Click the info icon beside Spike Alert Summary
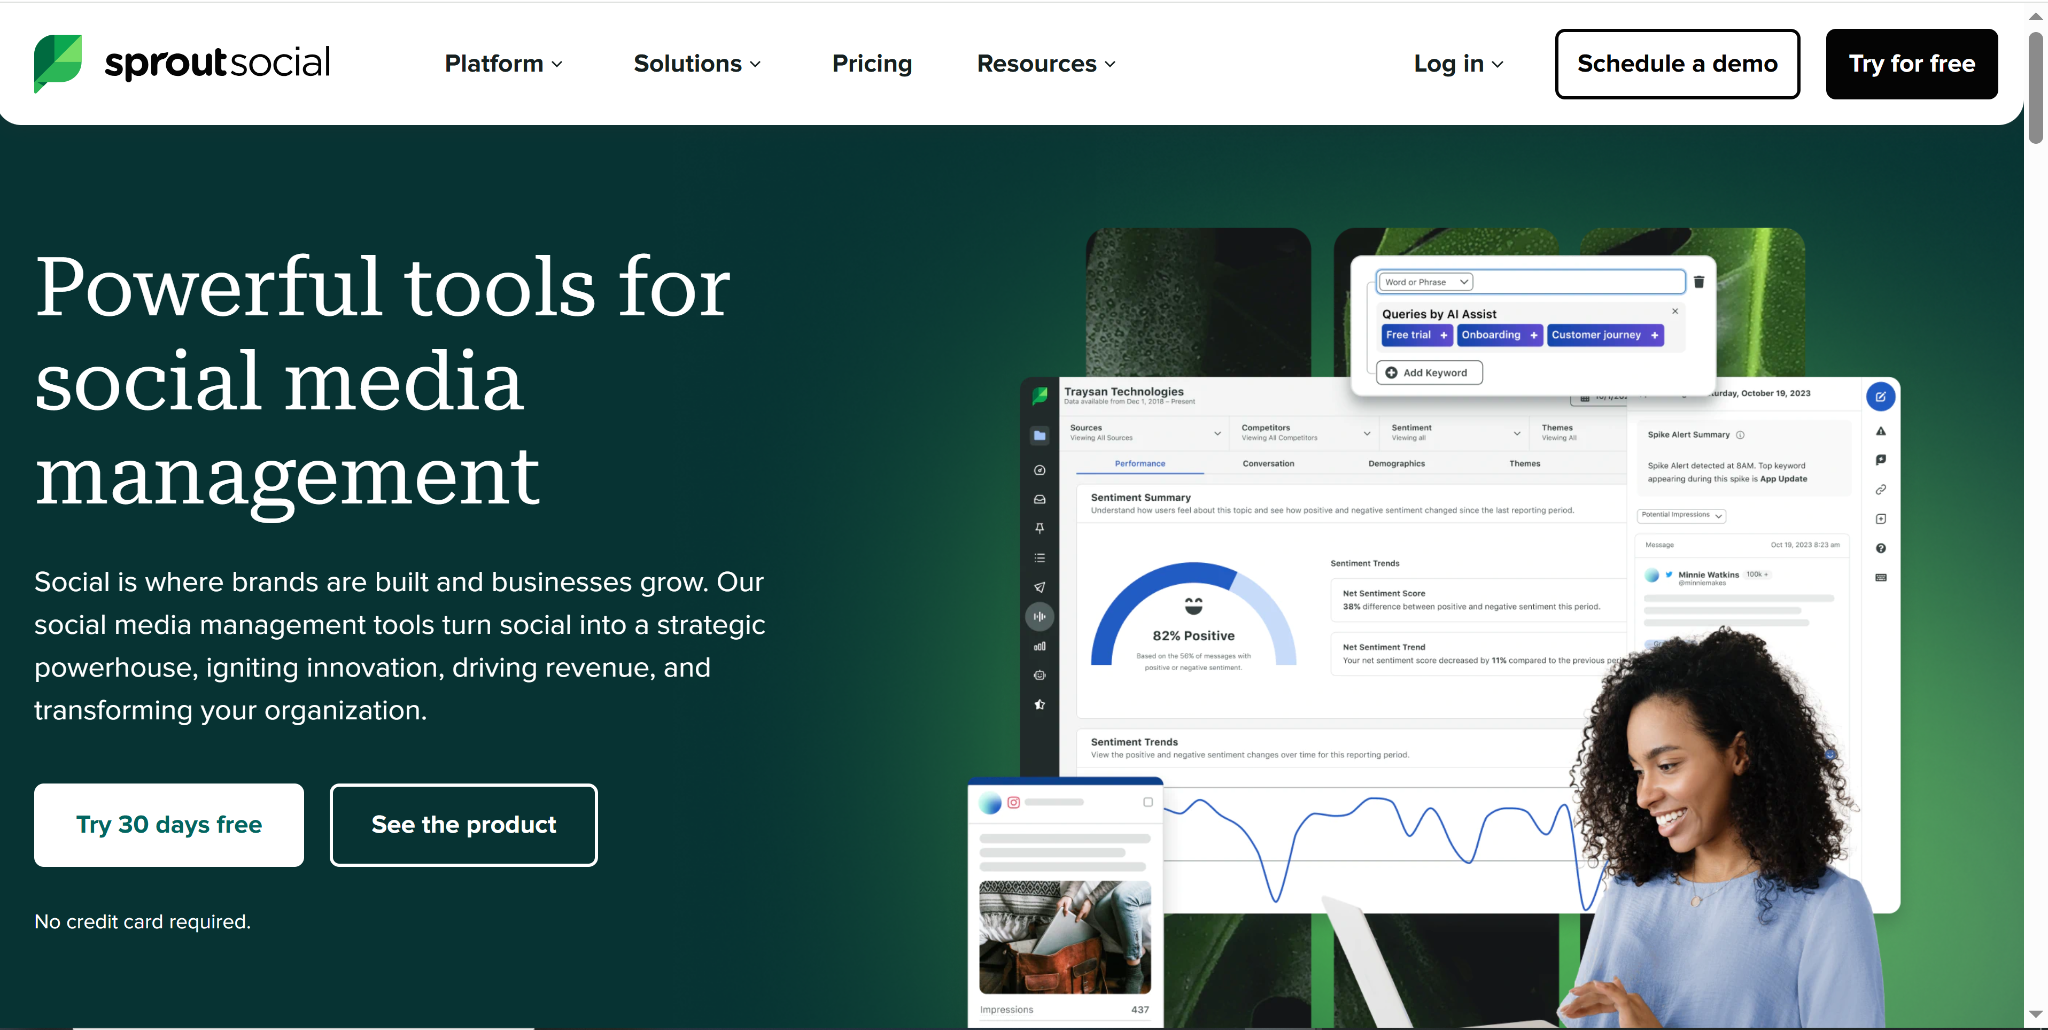The width and height of the screenshot is (2048, 1030). coord(1740,435)
